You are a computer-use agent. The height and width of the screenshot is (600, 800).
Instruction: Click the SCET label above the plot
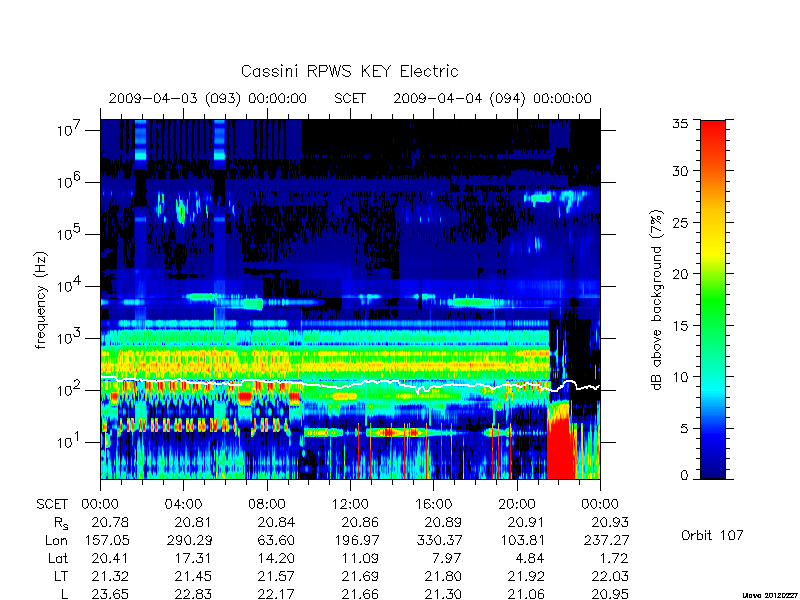tap(350, 98)
